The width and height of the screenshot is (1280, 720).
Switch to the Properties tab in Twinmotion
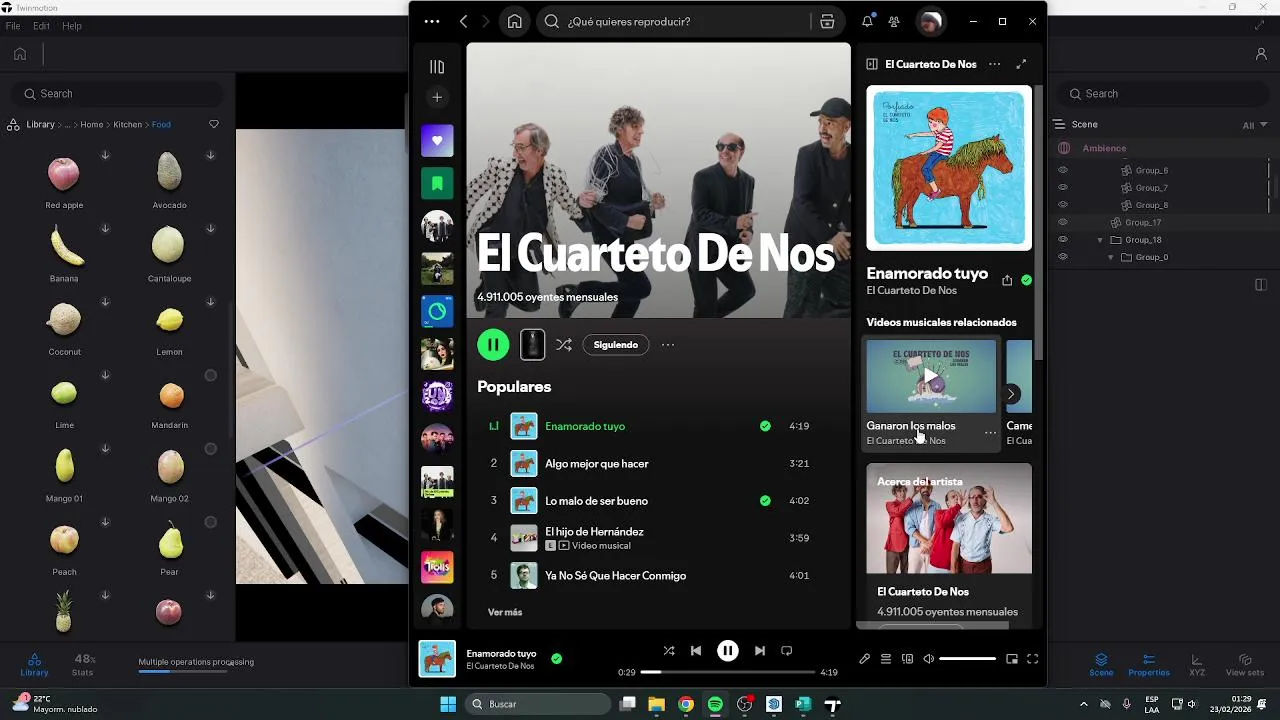pyautogui.click(x=1149, y=665)
